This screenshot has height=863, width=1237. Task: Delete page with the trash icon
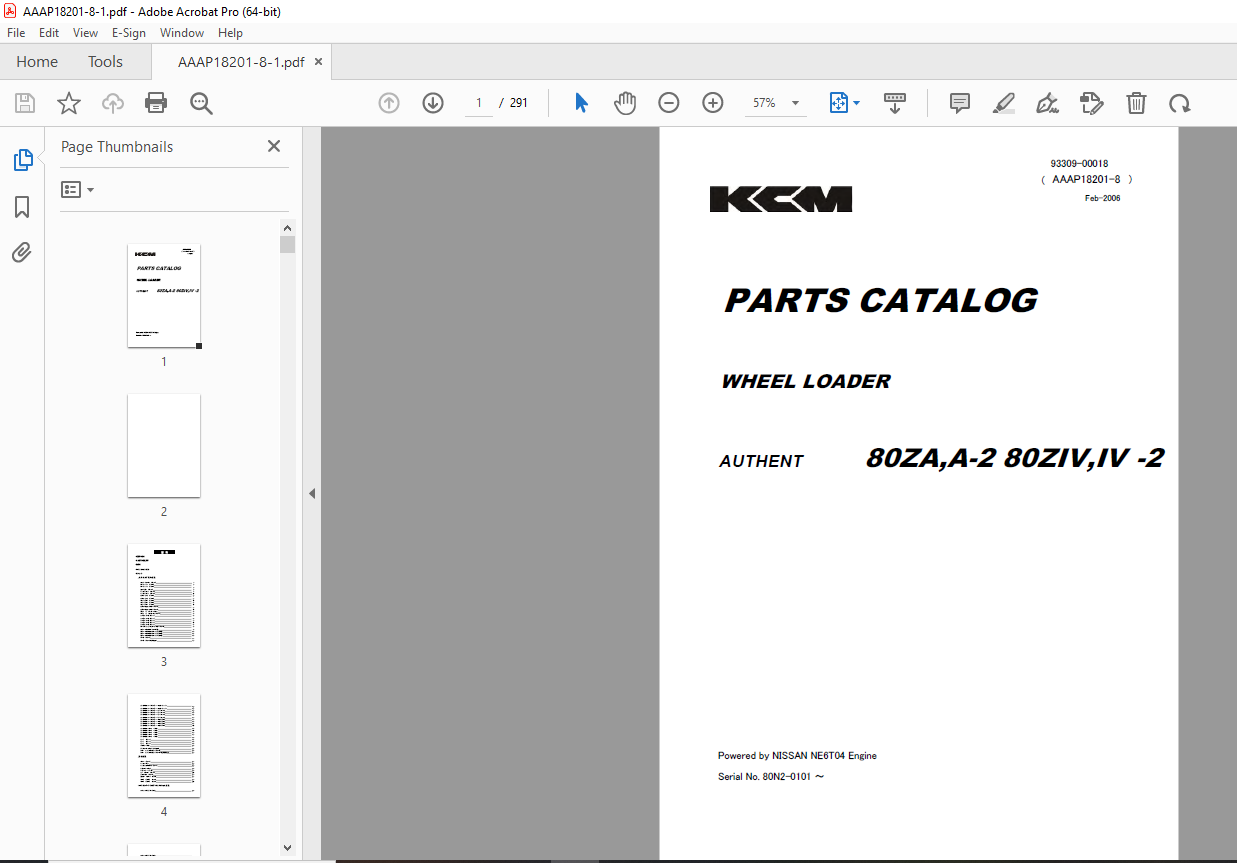pyautogui.click(x=1136, y=103)
